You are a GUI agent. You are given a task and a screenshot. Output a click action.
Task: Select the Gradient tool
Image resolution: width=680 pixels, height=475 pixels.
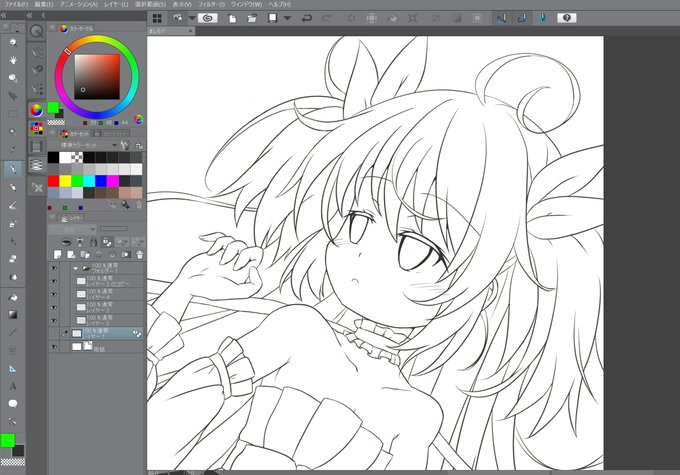tap(13, 314)
